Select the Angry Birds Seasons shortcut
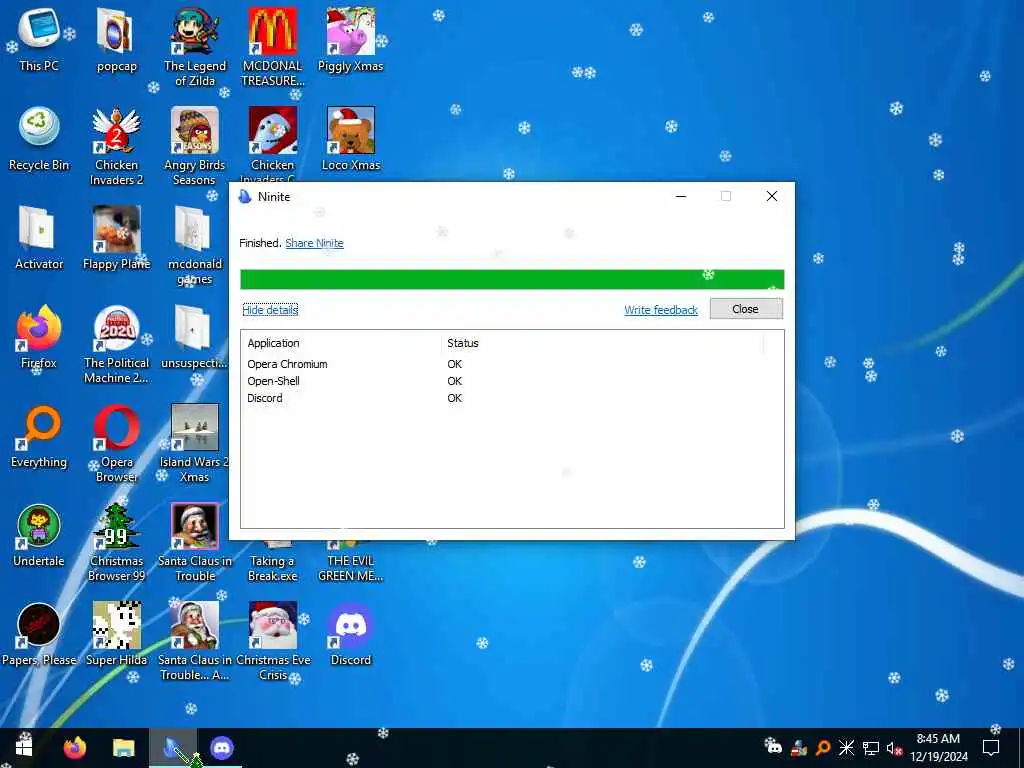 click(x=195, y=147)
